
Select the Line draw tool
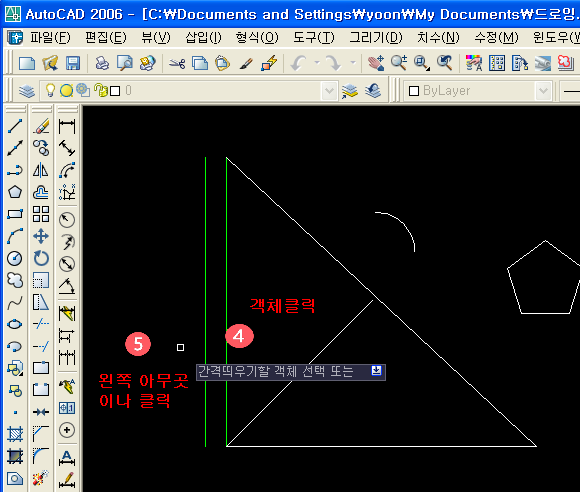point(15,126)
